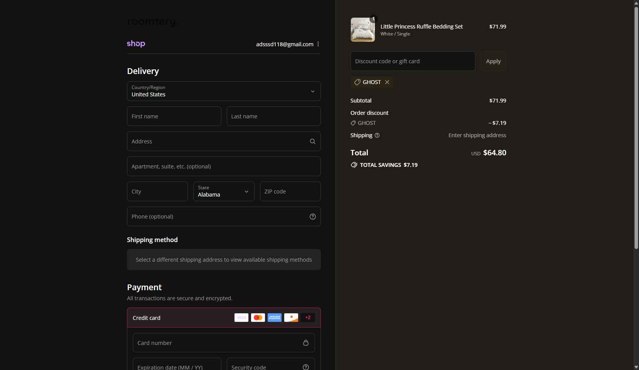Screen dimensions: 639x370
Task: Focus the First name field
Action: tap(174, 117)
